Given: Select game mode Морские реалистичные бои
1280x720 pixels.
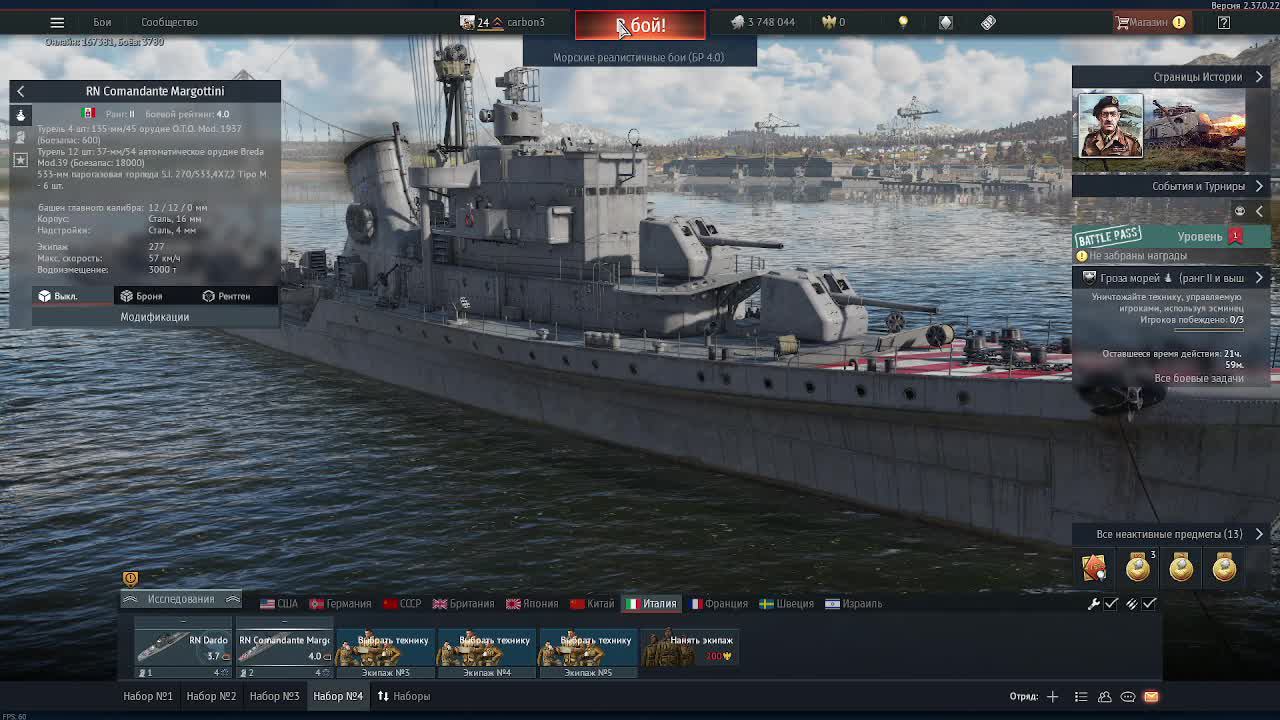Looking at the screenshot, I should tap(638, 57).
